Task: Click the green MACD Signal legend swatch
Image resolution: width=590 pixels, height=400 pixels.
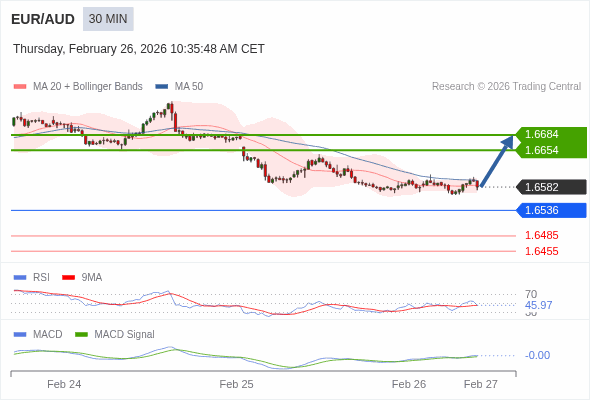Action: [81, 335]
